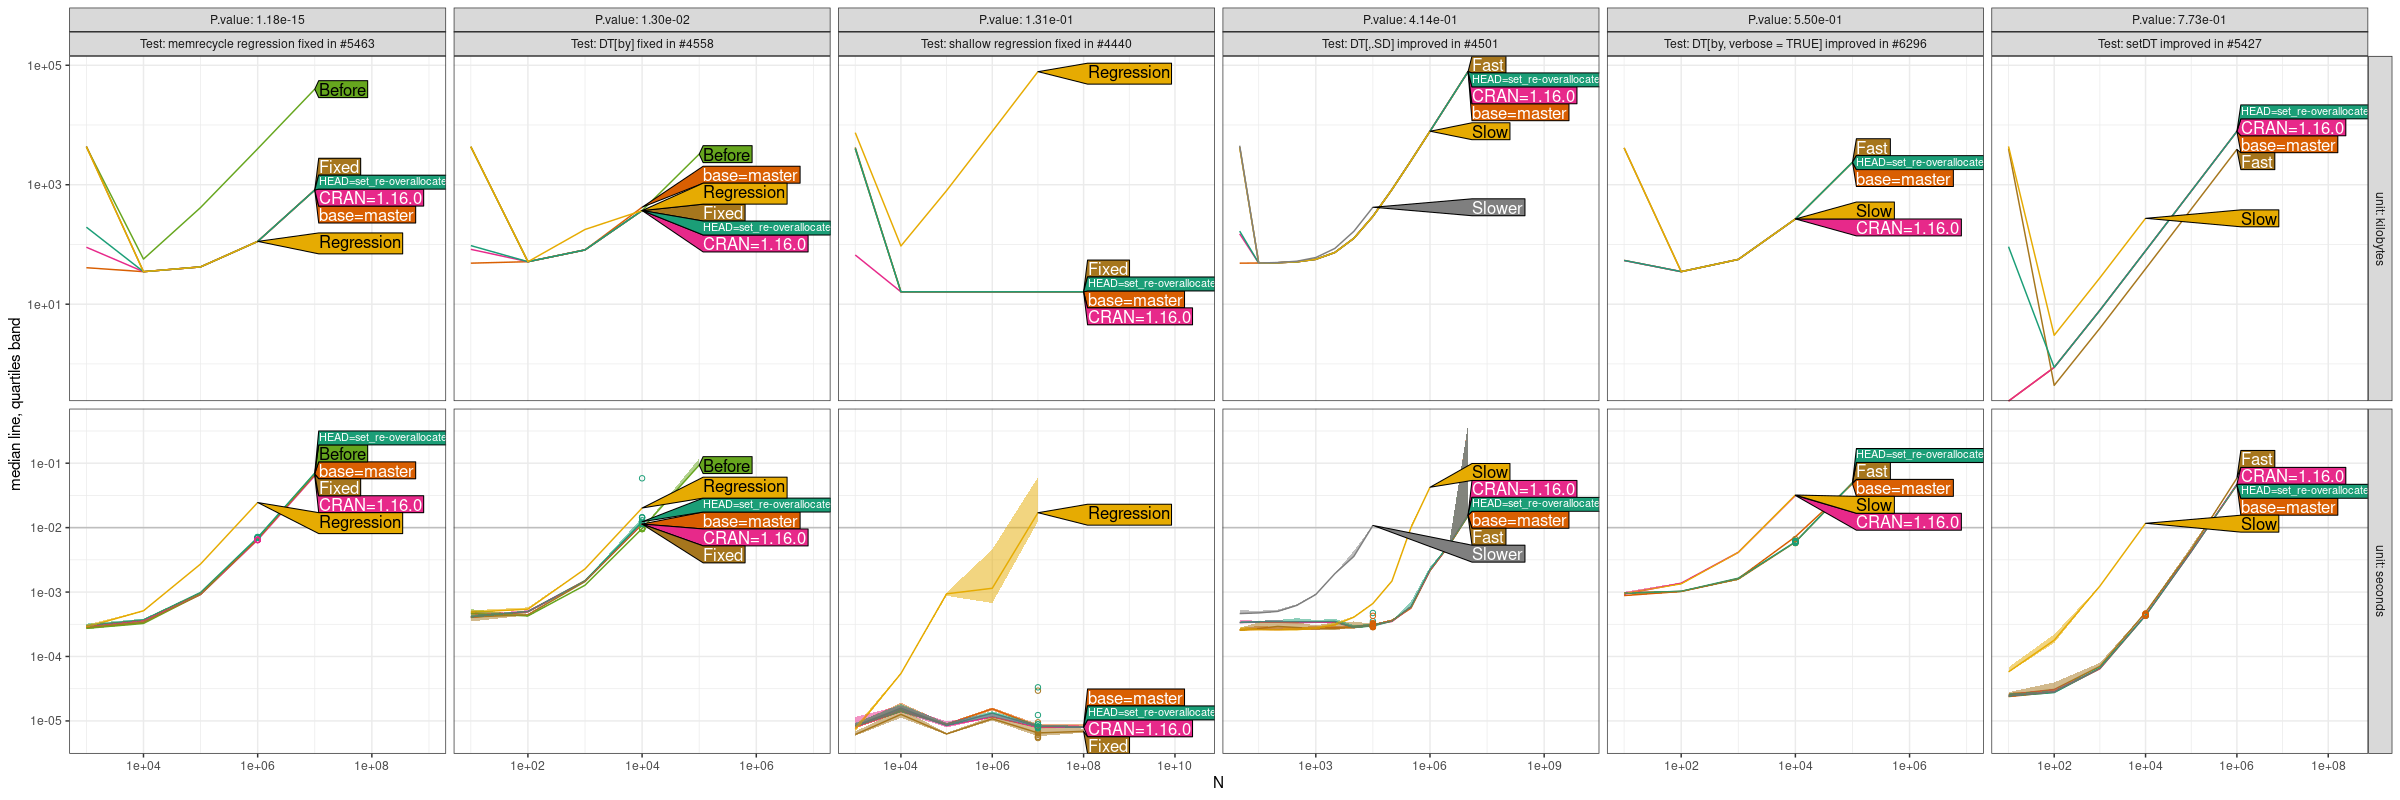Click 'HEAD=set_re-overallocate' label in verbose seconds plot
Image resolution: width=2400 pixels, height=800 pixels.
pyautogui.click(x=1920, y=454)
